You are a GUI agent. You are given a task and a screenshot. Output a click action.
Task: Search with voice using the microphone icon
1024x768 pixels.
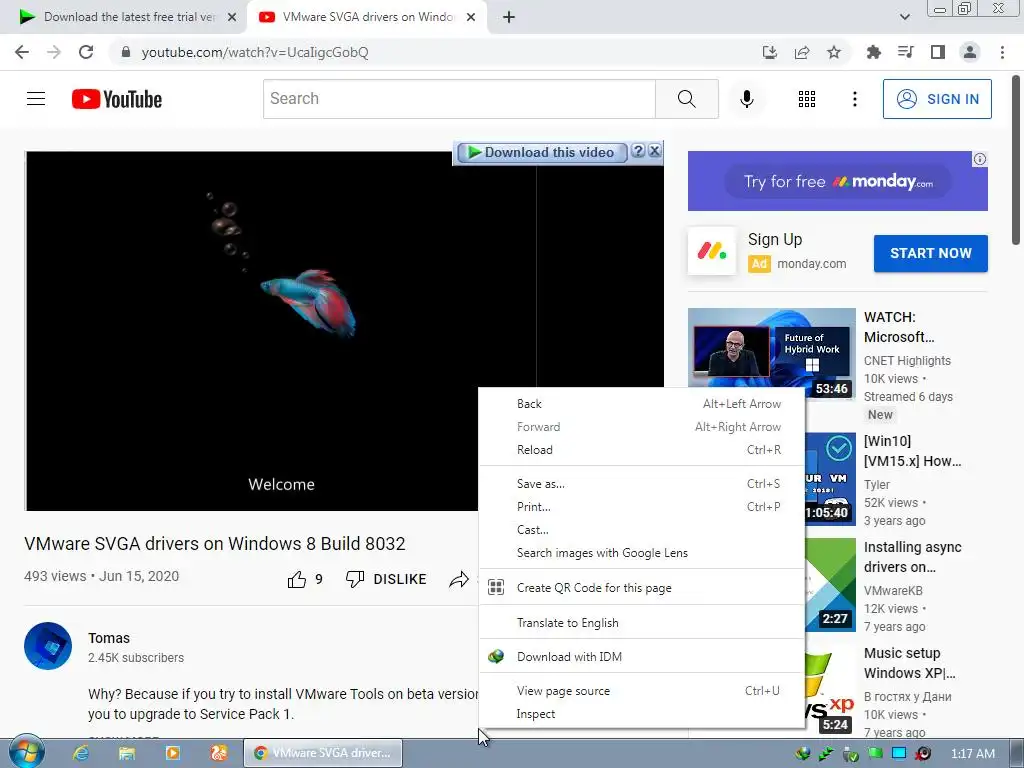click(747, 99)
